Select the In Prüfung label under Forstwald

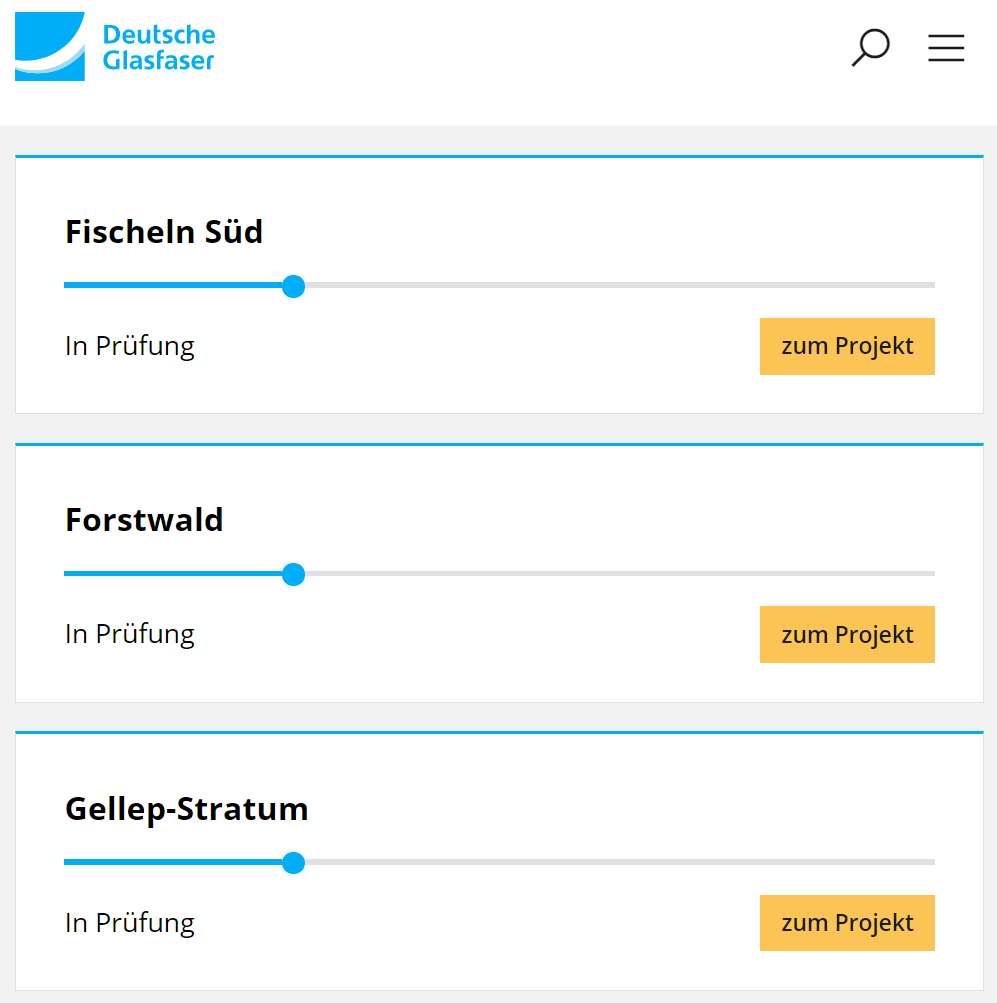129,634
